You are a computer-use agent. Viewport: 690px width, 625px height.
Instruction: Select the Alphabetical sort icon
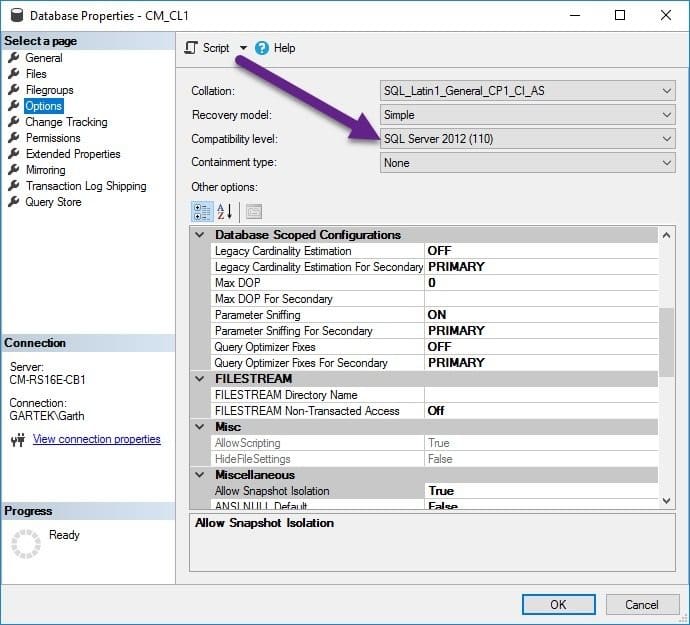click(x=224, y=212)
